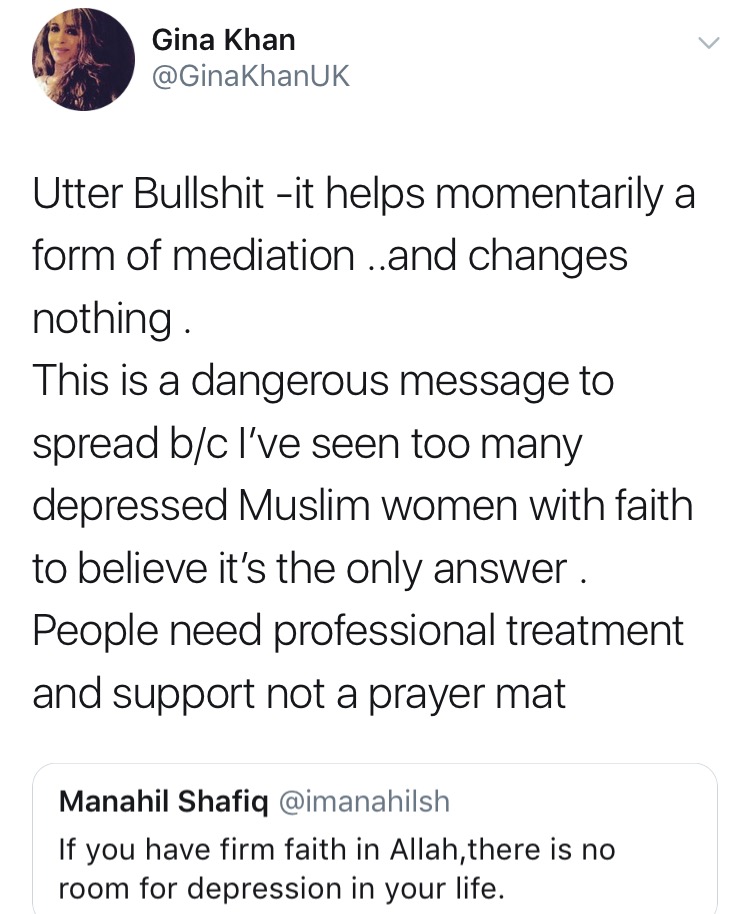Click the line 'This is a dangerous message to'
The image size is (750, 914).
(323, 382)
